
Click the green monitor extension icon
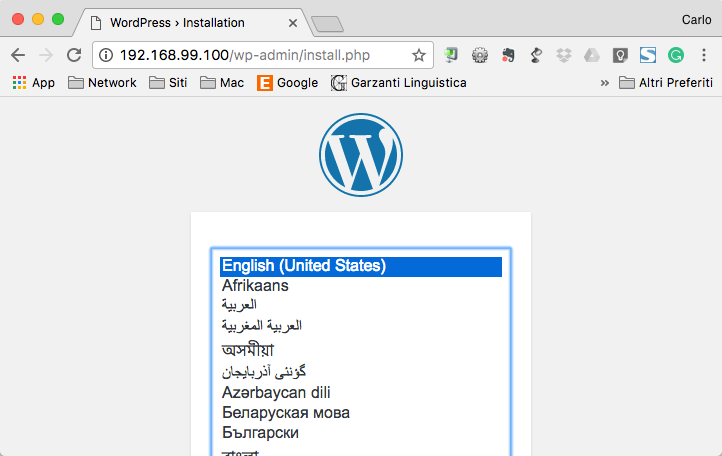coord(451,55)
